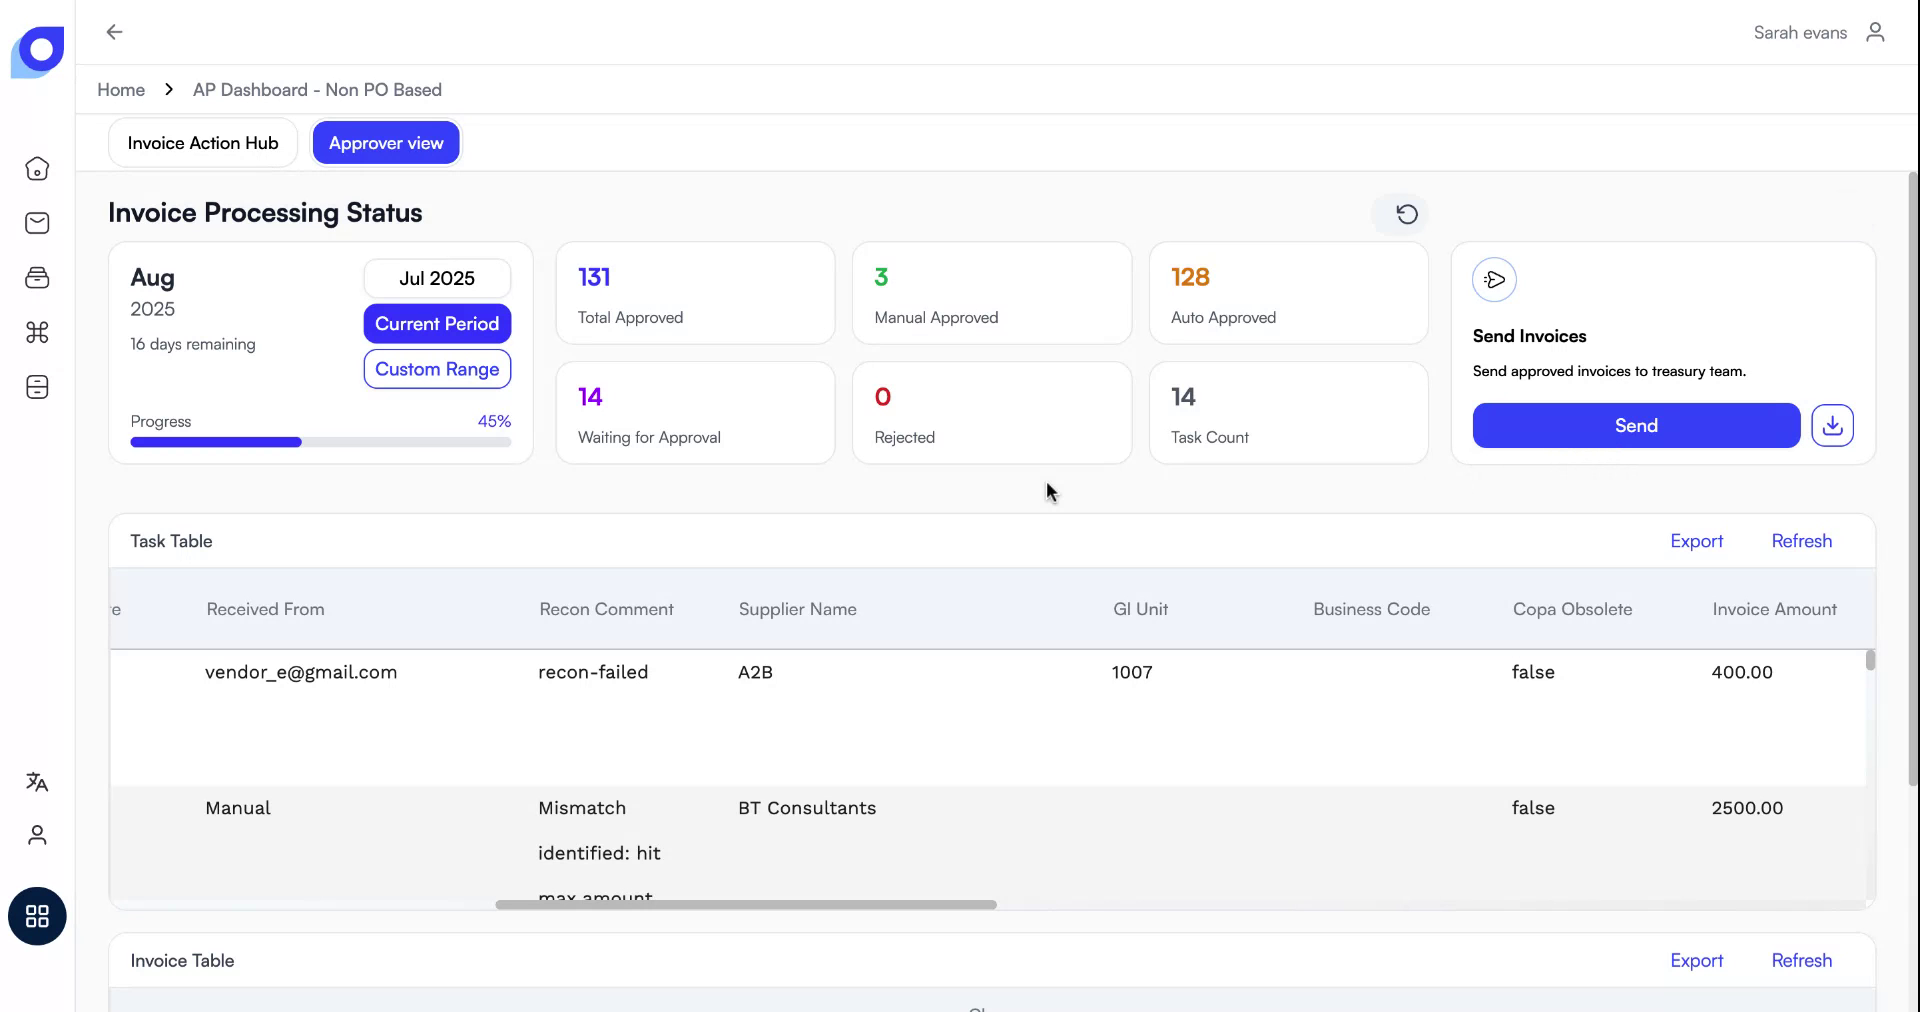Switch to the Invoice Action Hub tab

click(202, 142)
